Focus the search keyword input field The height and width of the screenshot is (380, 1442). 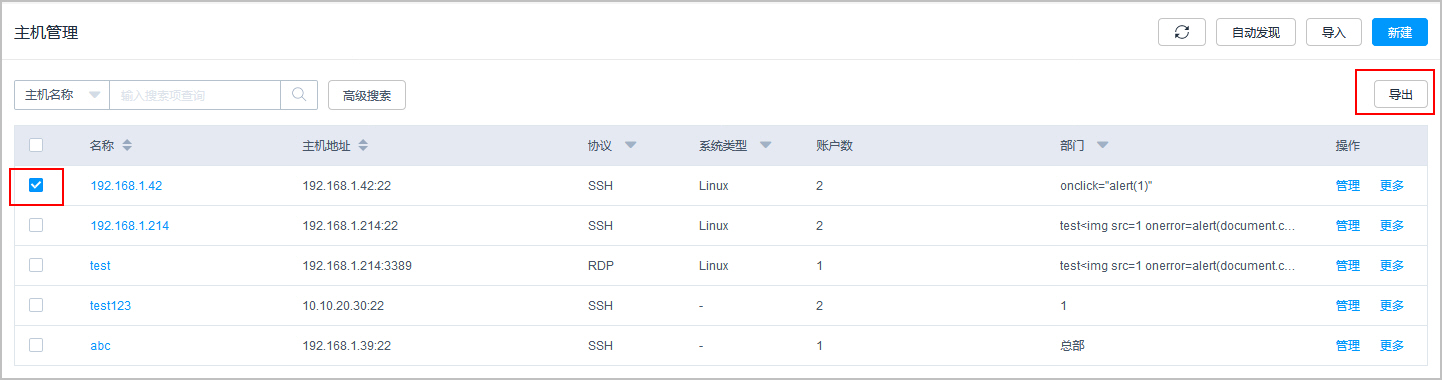point(195,95)
